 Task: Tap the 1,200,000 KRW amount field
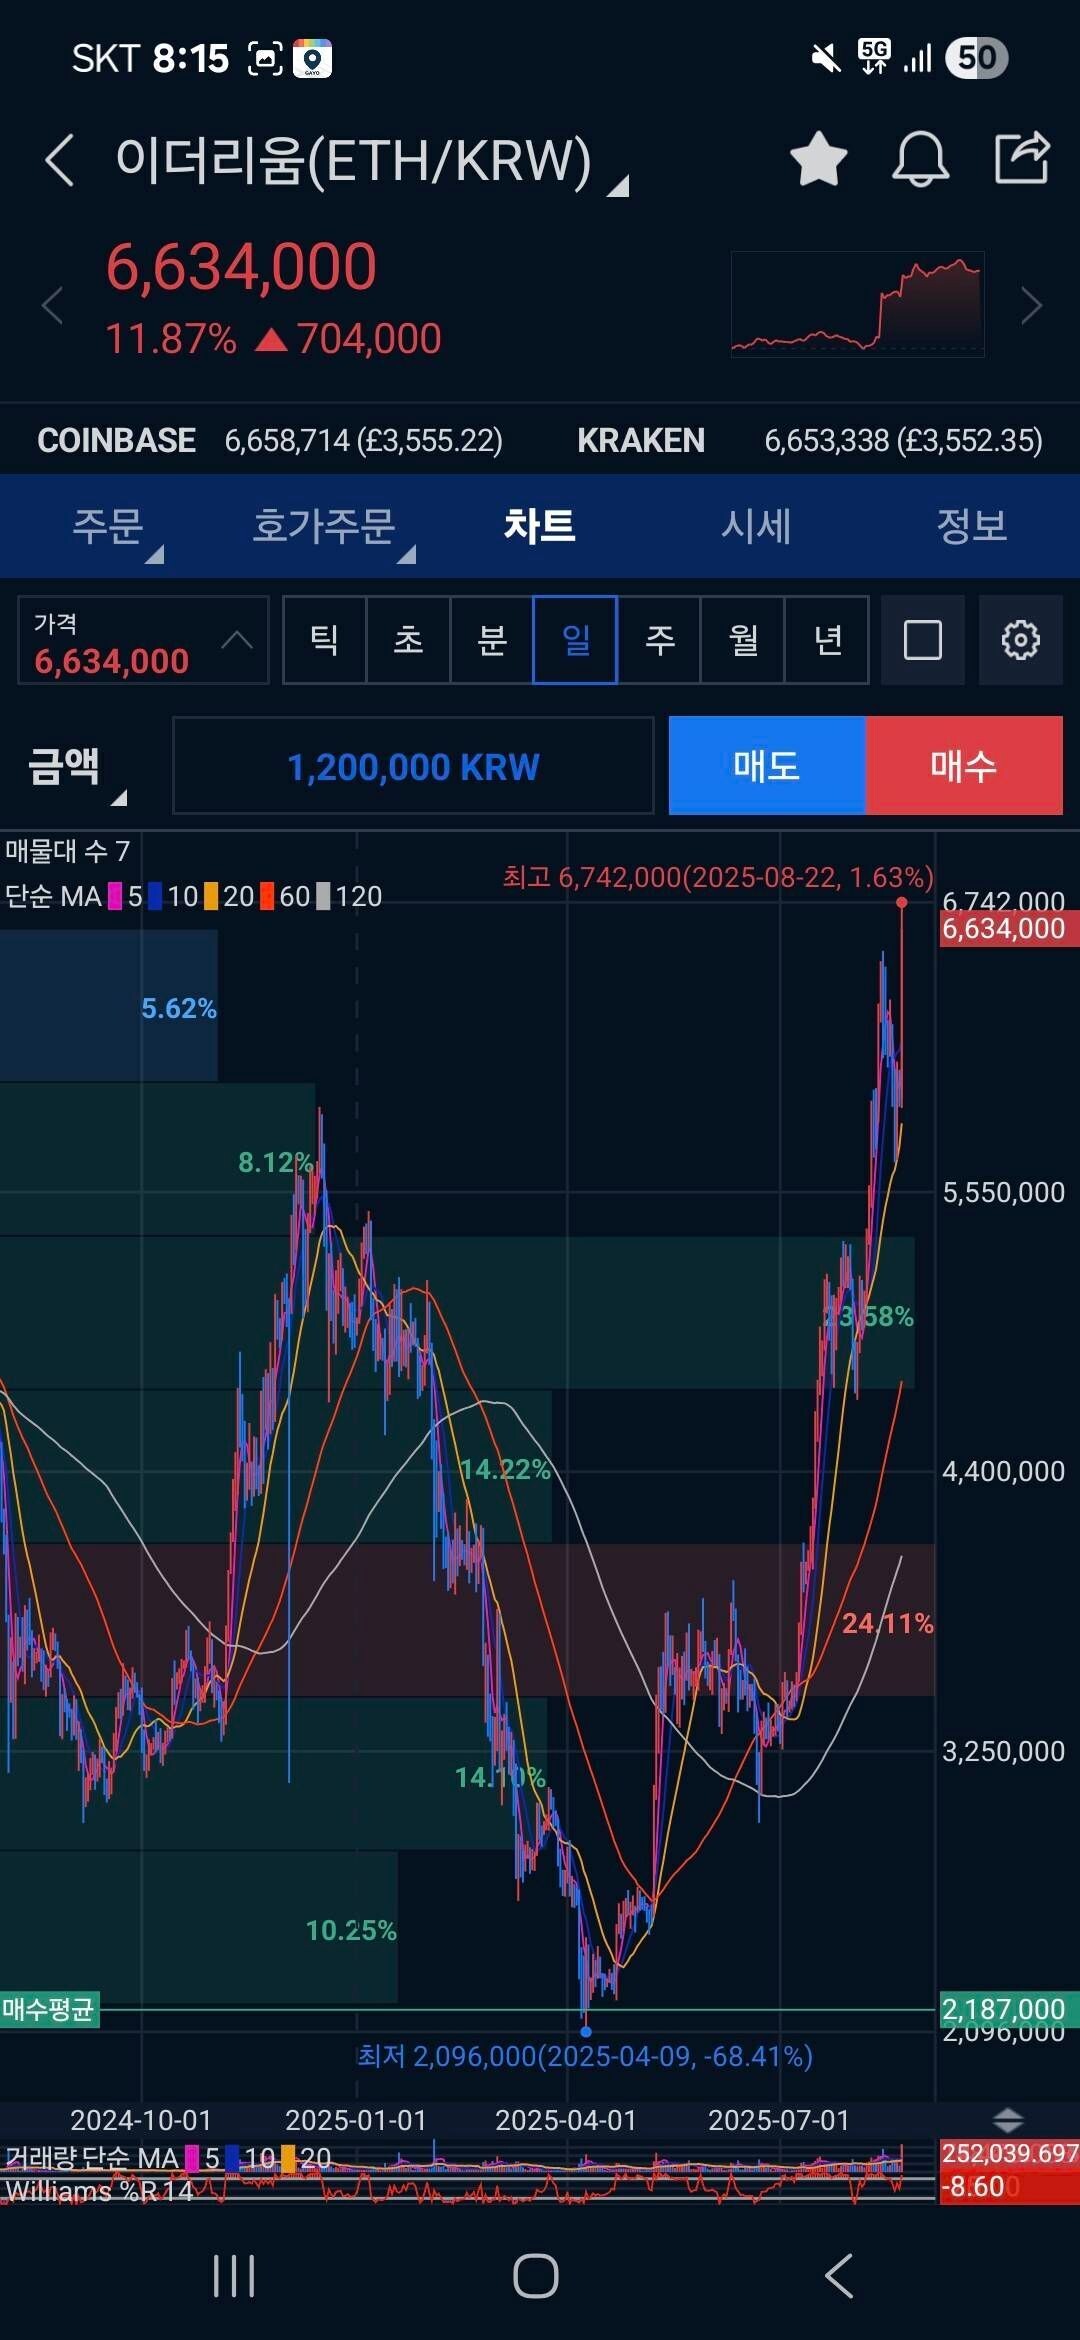pyautogui.click(x=413, y=767)
